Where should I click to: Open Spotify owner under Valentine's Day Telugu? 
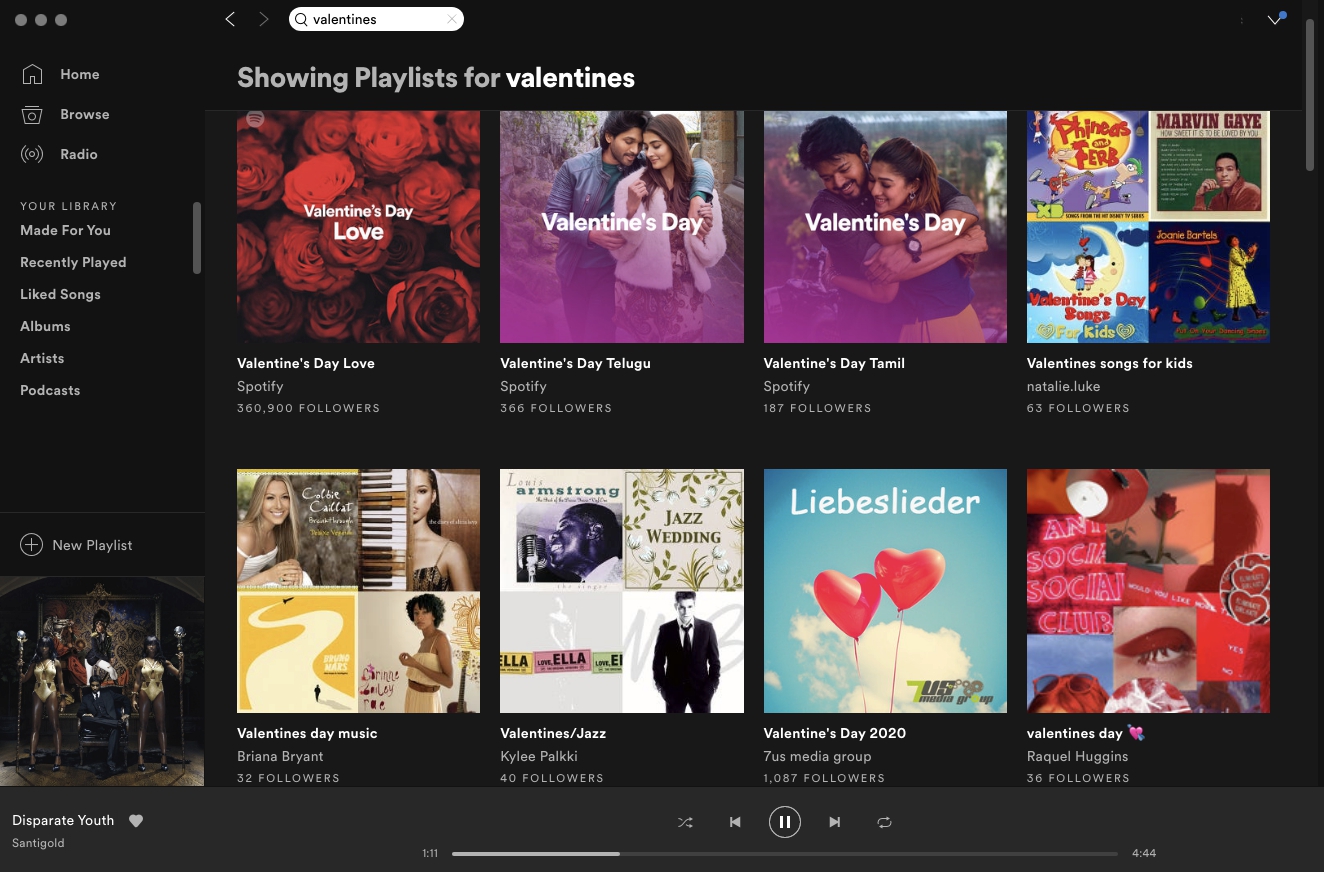coord(523,386)
